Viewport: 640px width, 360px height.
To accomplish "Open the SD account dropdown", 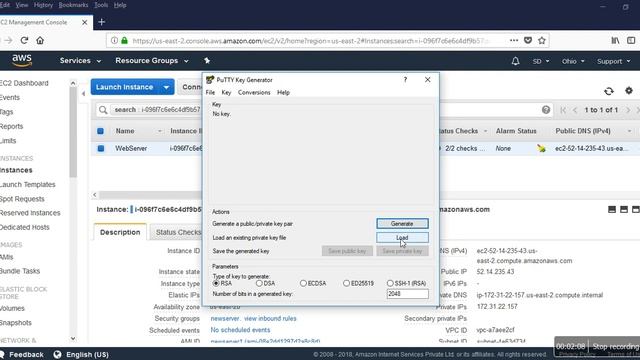I will tap(541, 61).
